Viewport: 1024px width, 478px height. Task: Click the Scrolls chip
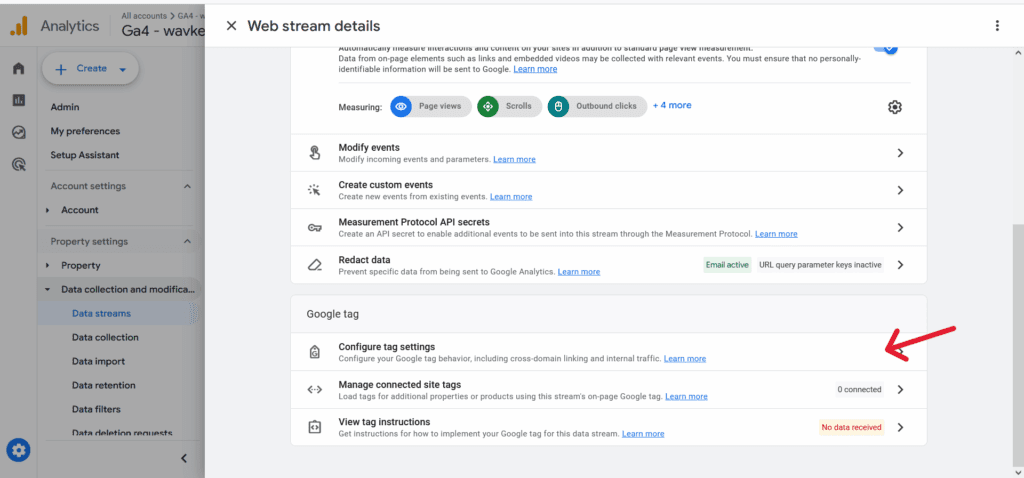coord(509,106)
